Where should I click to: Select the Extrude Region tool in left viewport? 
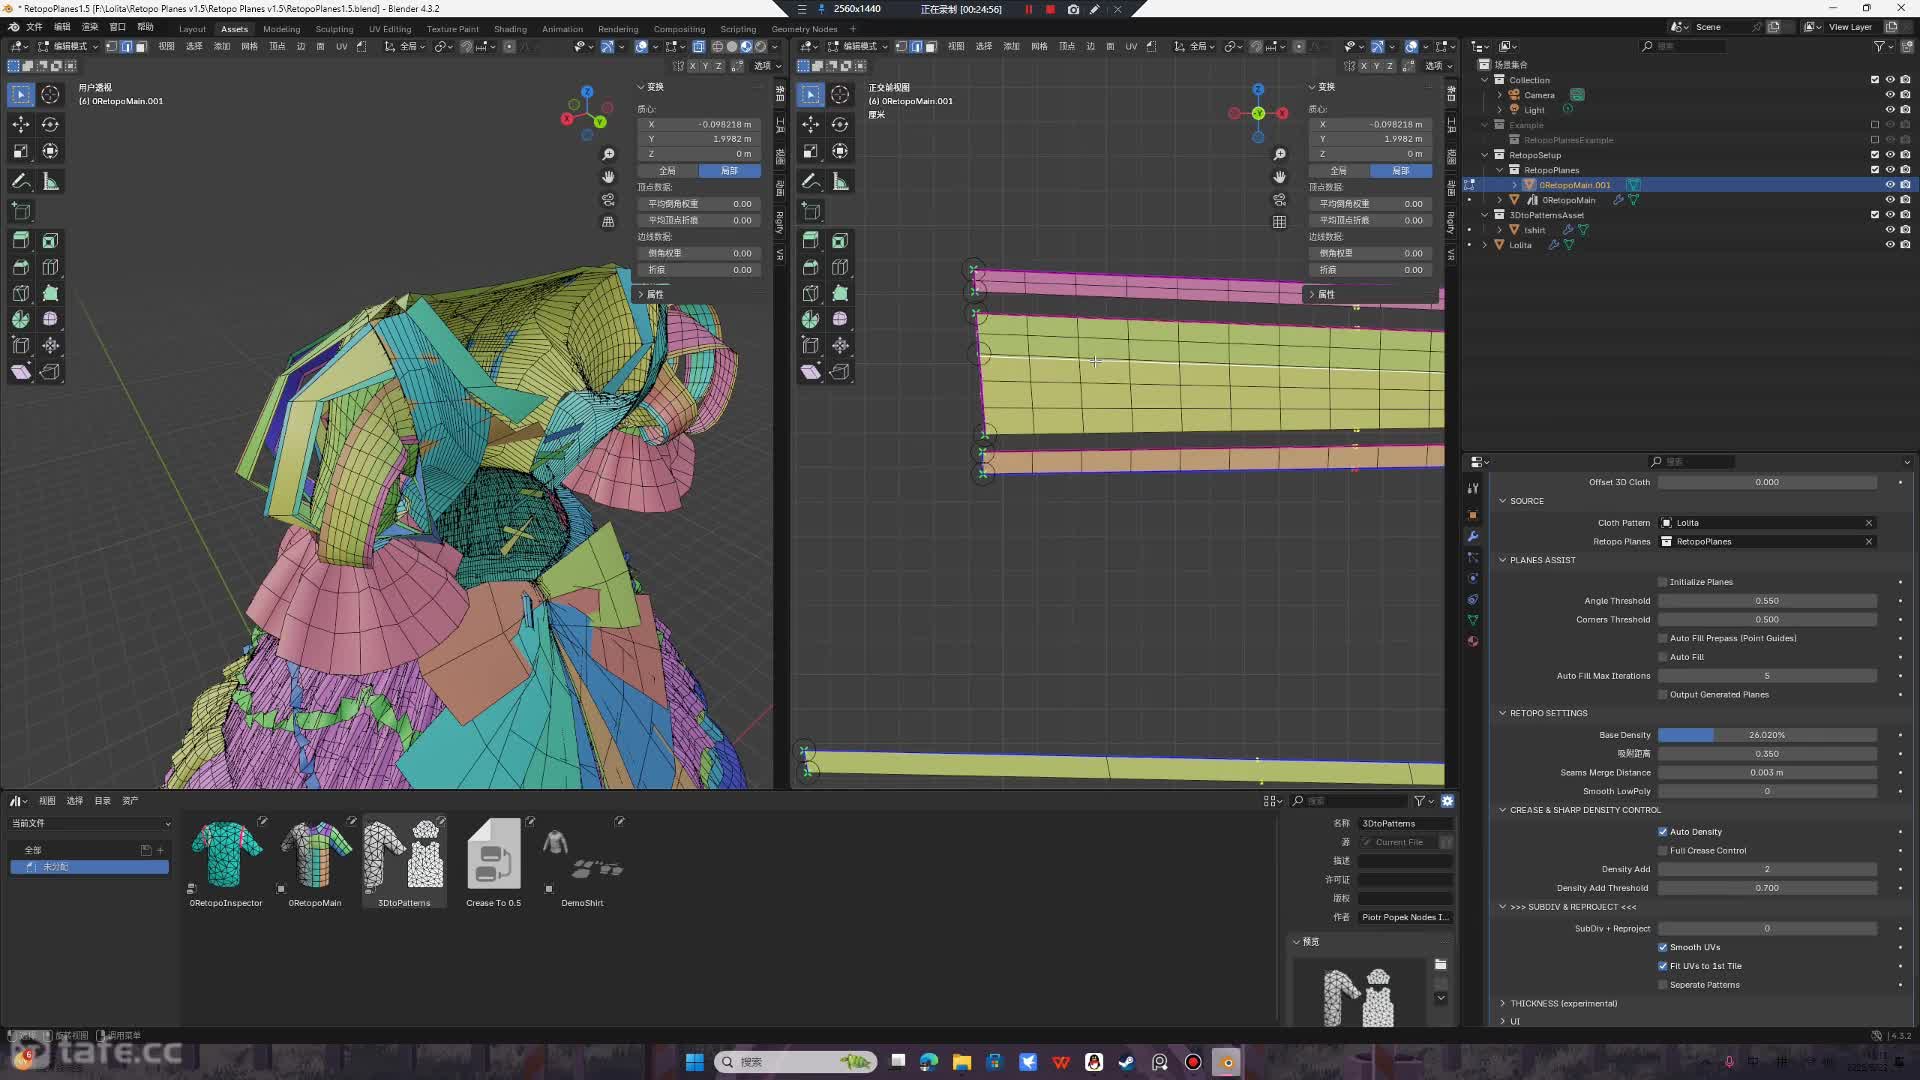pyautogui.click(x=21, y=241)
